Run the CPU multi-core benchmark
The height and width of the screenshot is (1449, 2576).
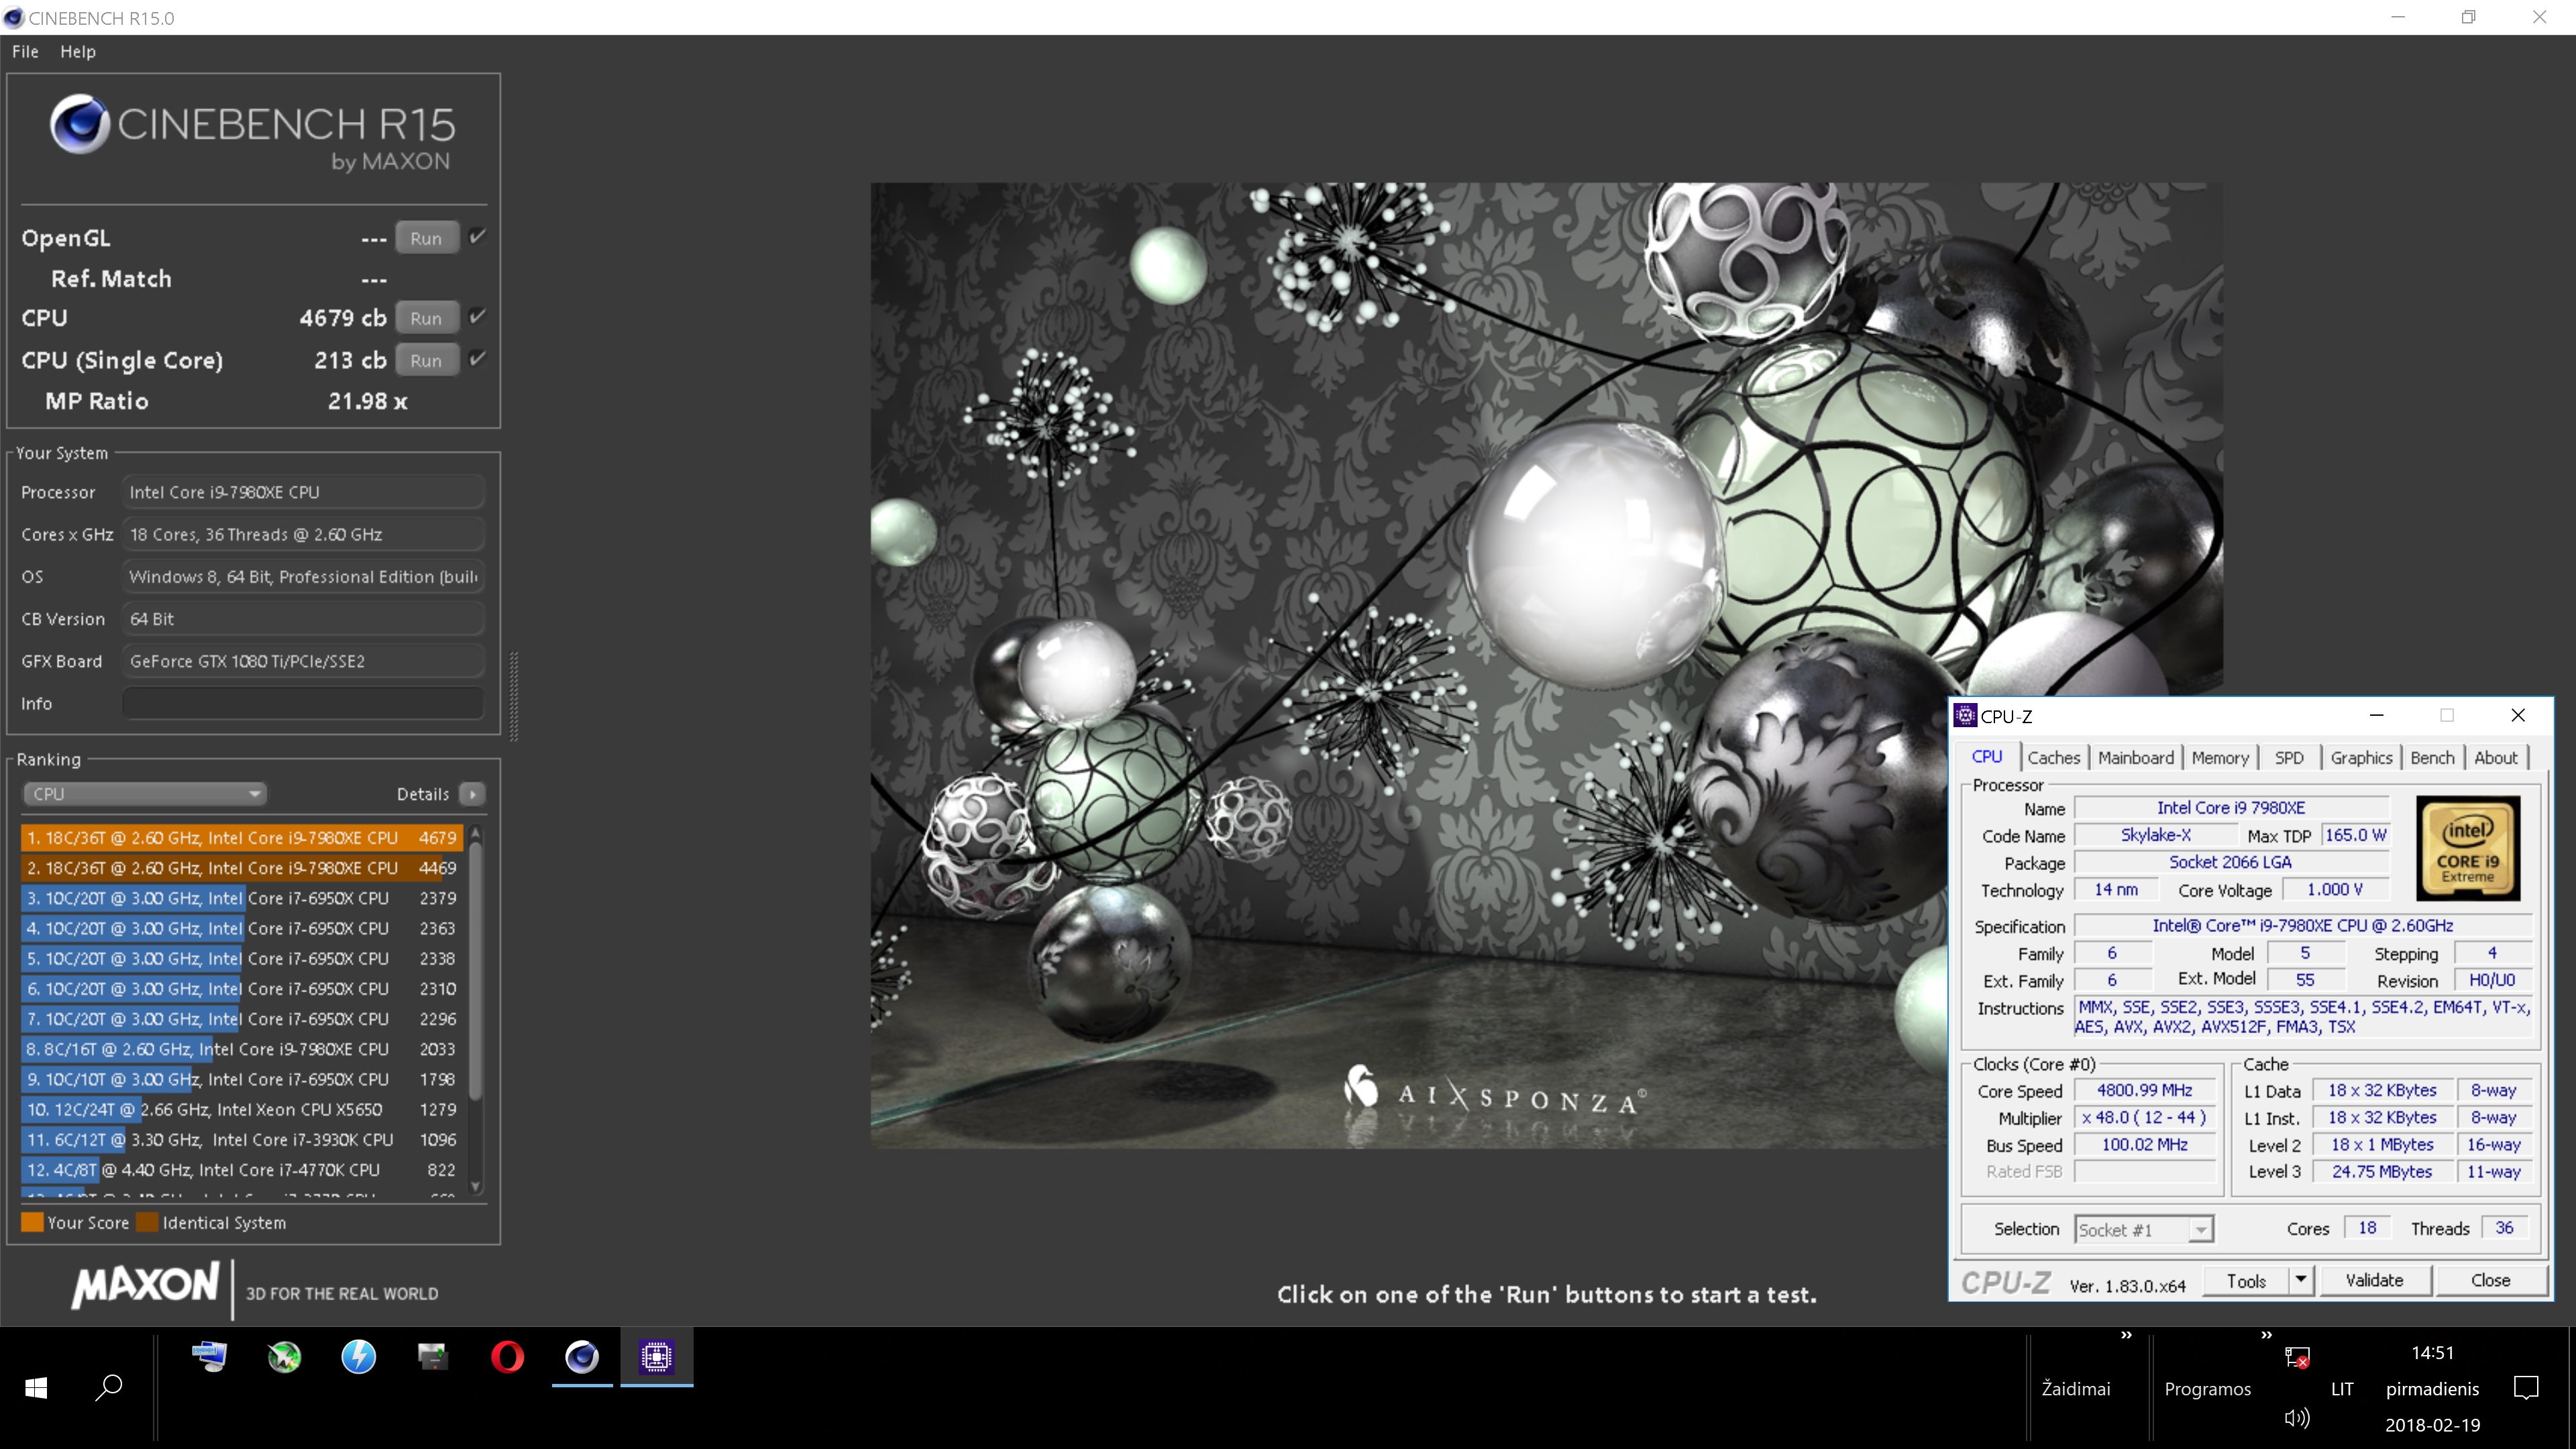point(426,318)
